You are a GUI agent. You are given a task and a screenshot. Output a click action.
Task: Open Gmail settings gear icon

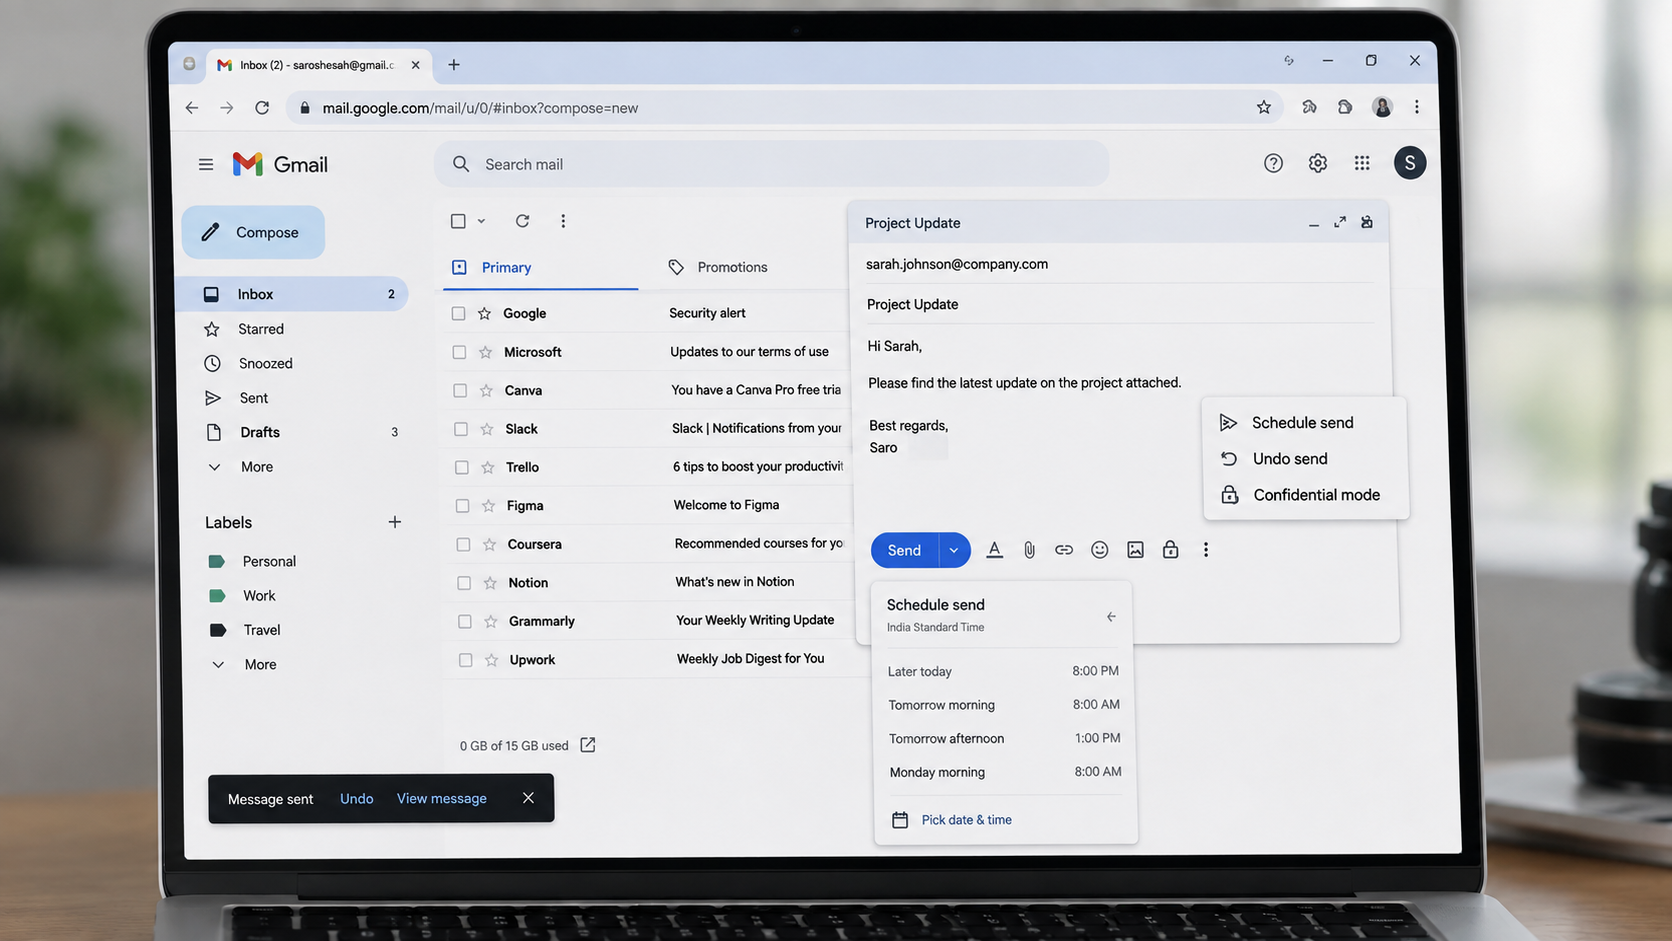[1318, 163]
